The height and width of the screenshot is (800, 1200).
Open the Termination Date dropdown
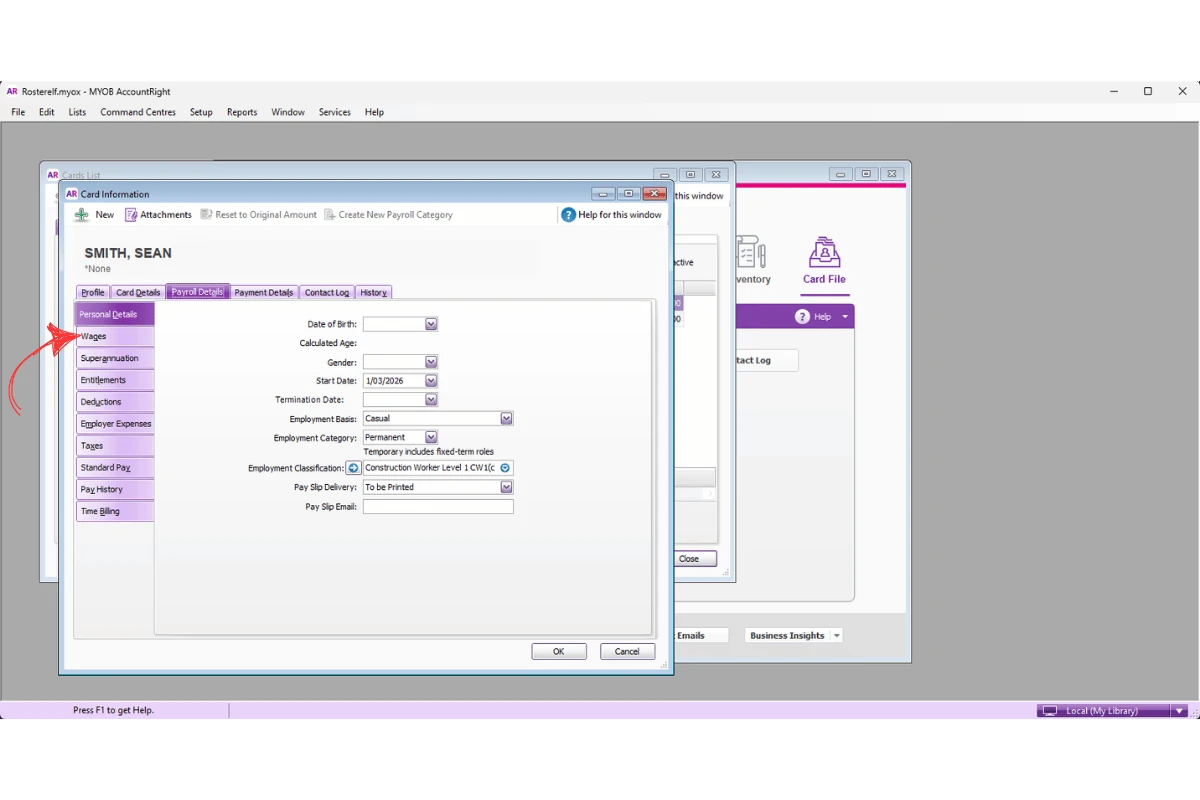click(x=431, y=400)
